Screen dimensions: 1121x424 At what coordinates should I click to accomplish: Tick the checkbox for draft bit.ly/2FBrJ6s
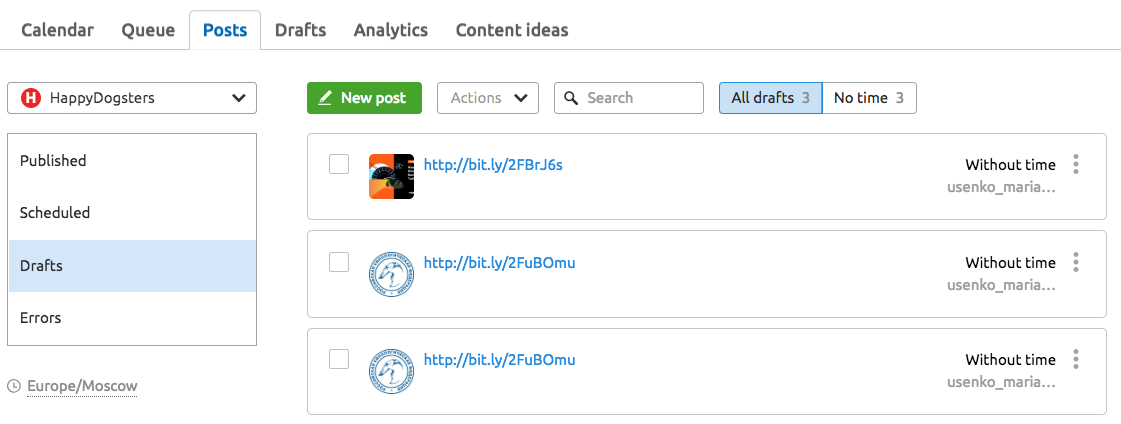click(339, 164)
